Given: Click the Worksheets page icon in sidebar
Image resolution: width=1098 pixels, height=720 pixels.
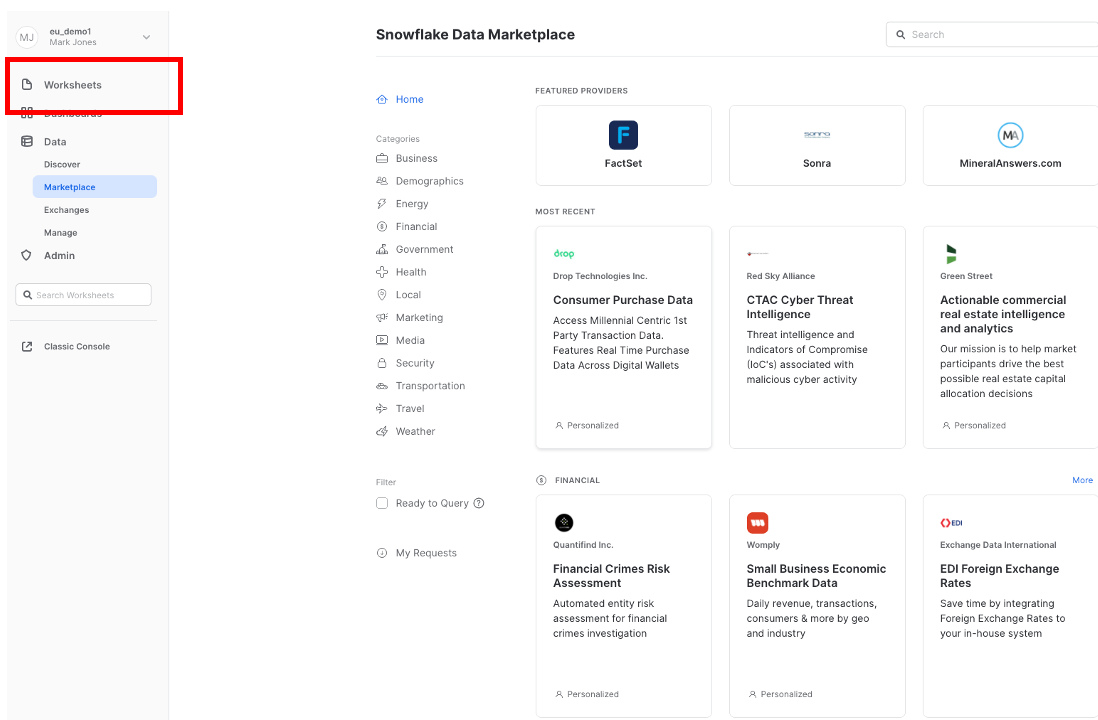Looking at the screenshot, I should 27,85.
